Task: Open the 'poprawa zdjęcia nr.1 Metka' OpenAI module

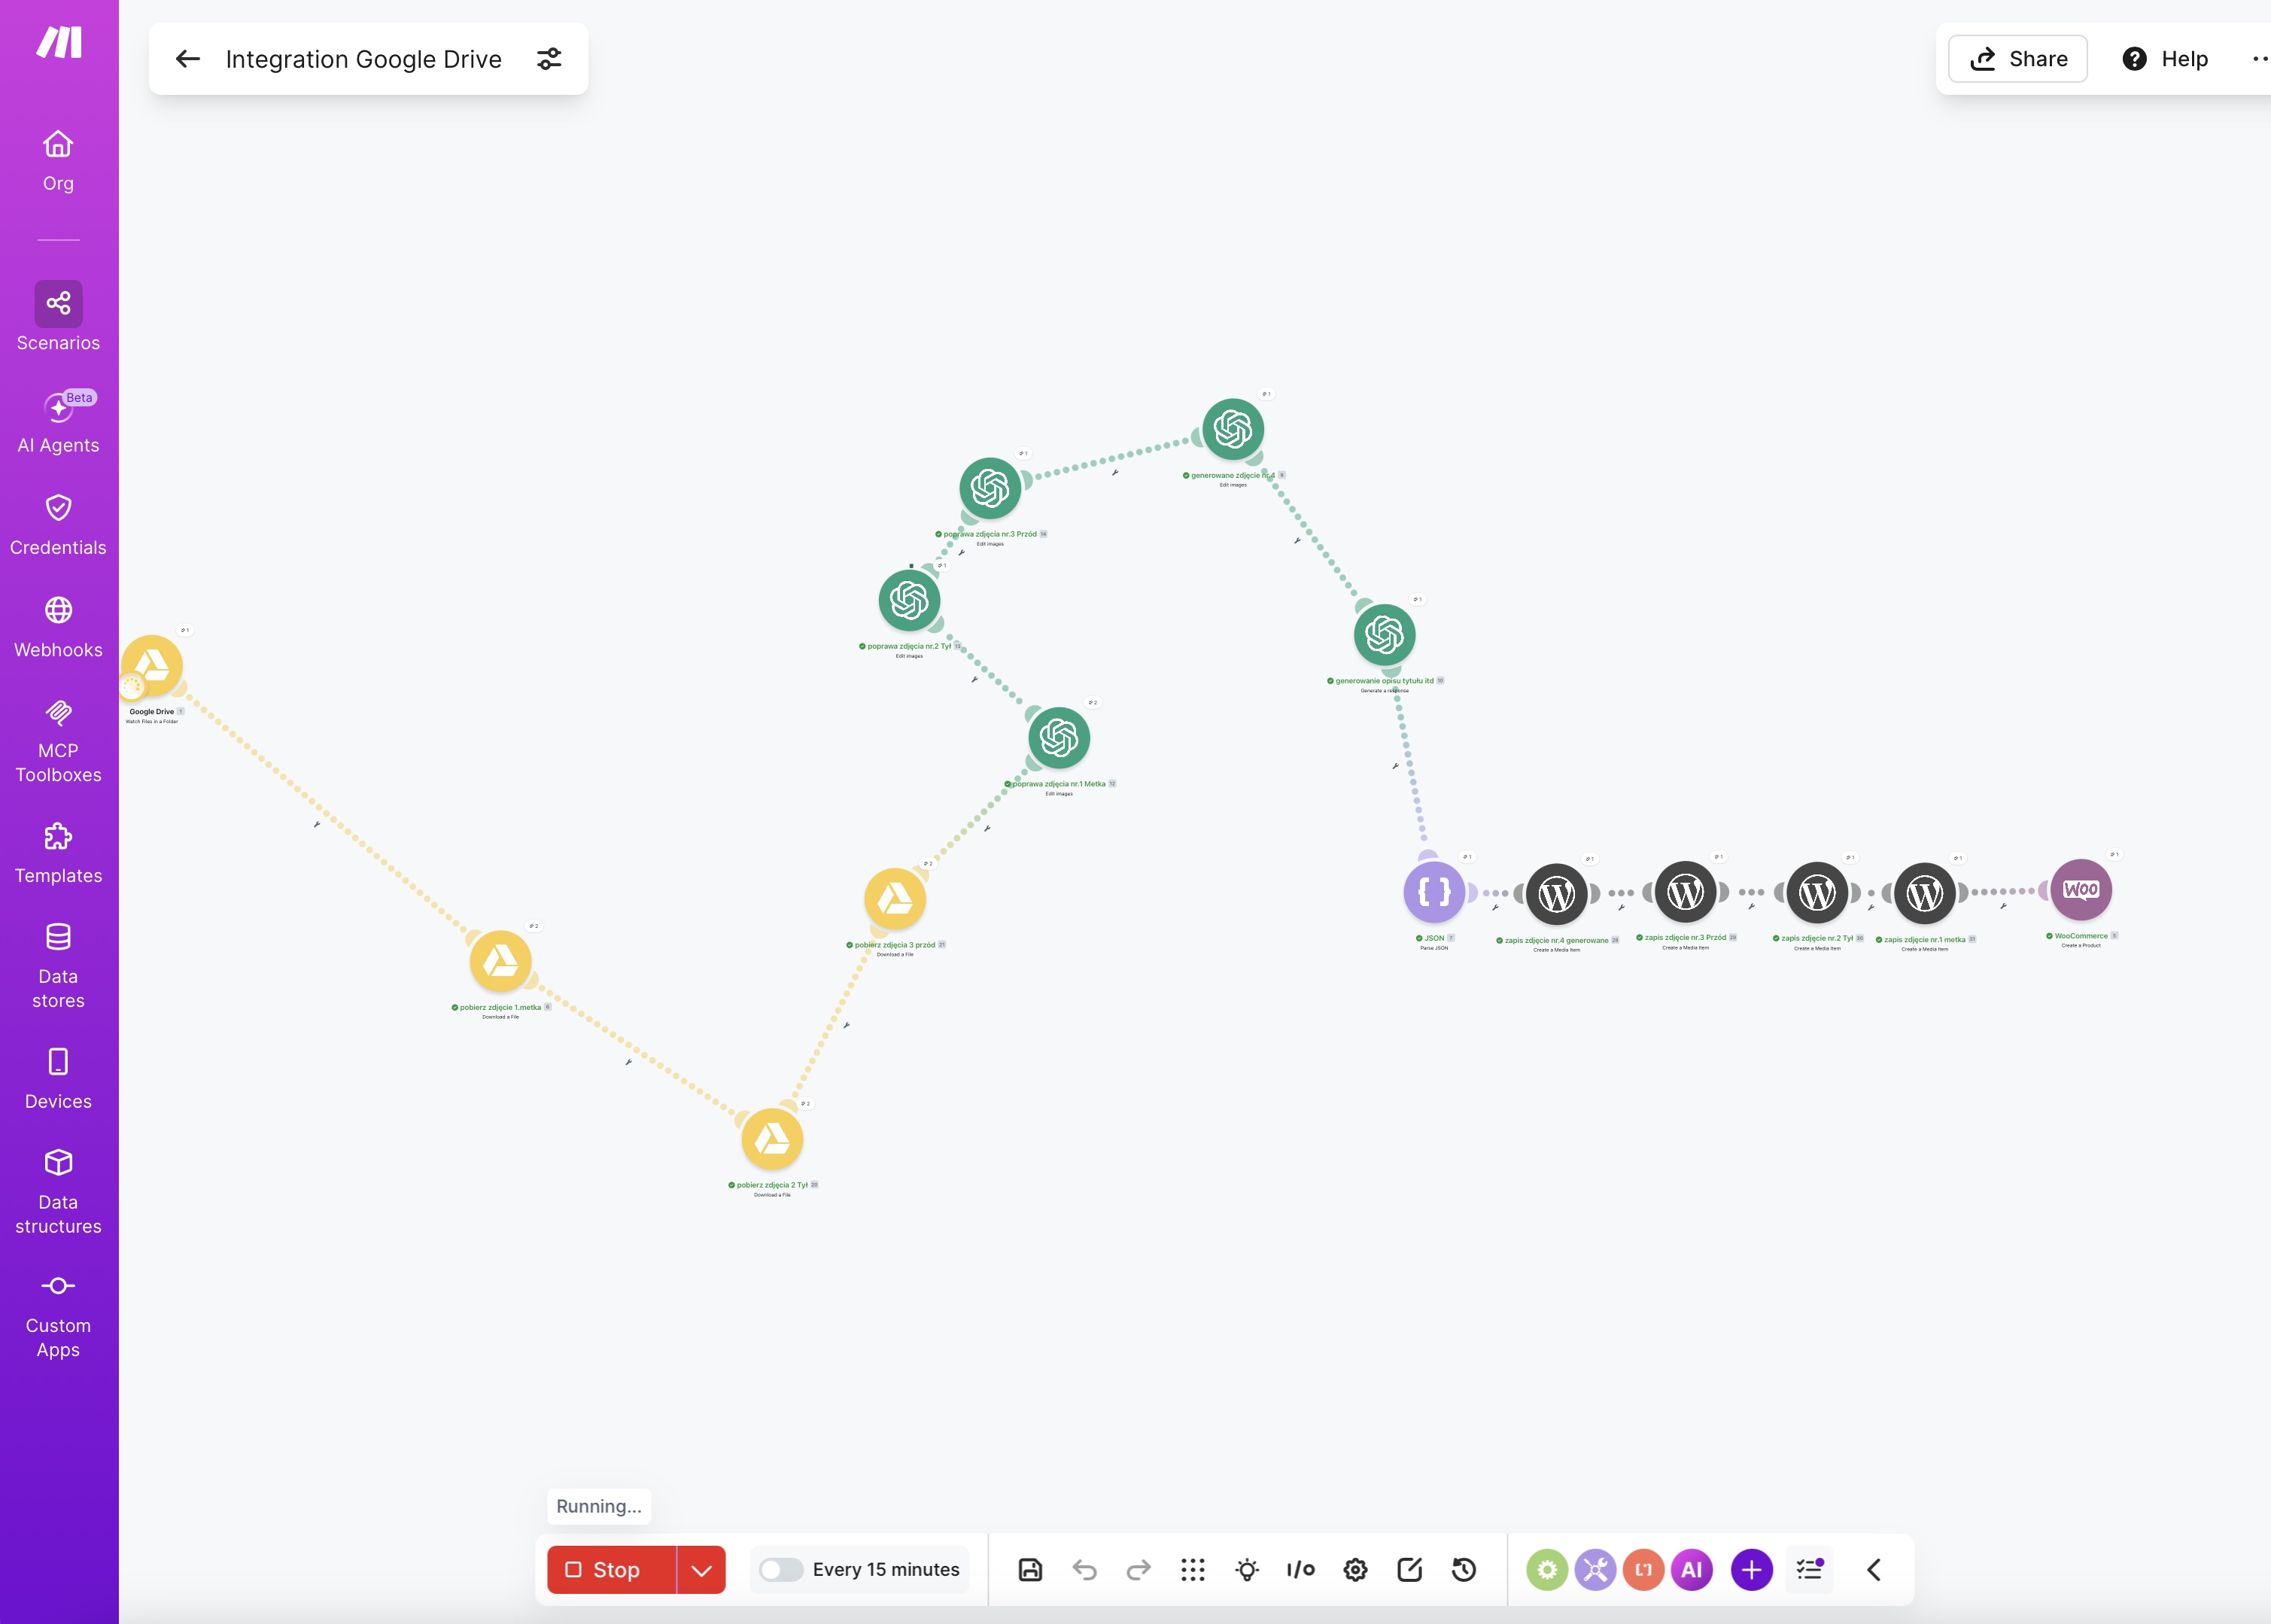Action: coord(1059,738)
